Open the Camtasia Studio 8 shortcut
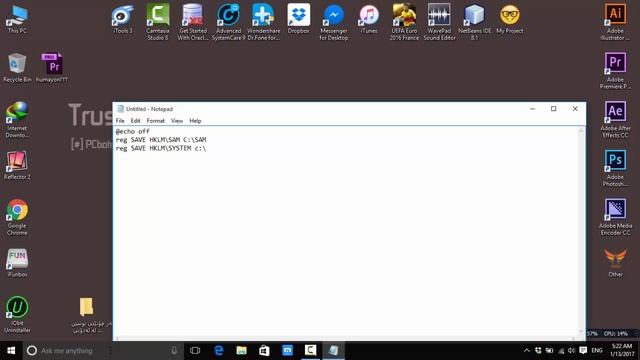Screen dimensions: 640x360 (x=158, y=22)
